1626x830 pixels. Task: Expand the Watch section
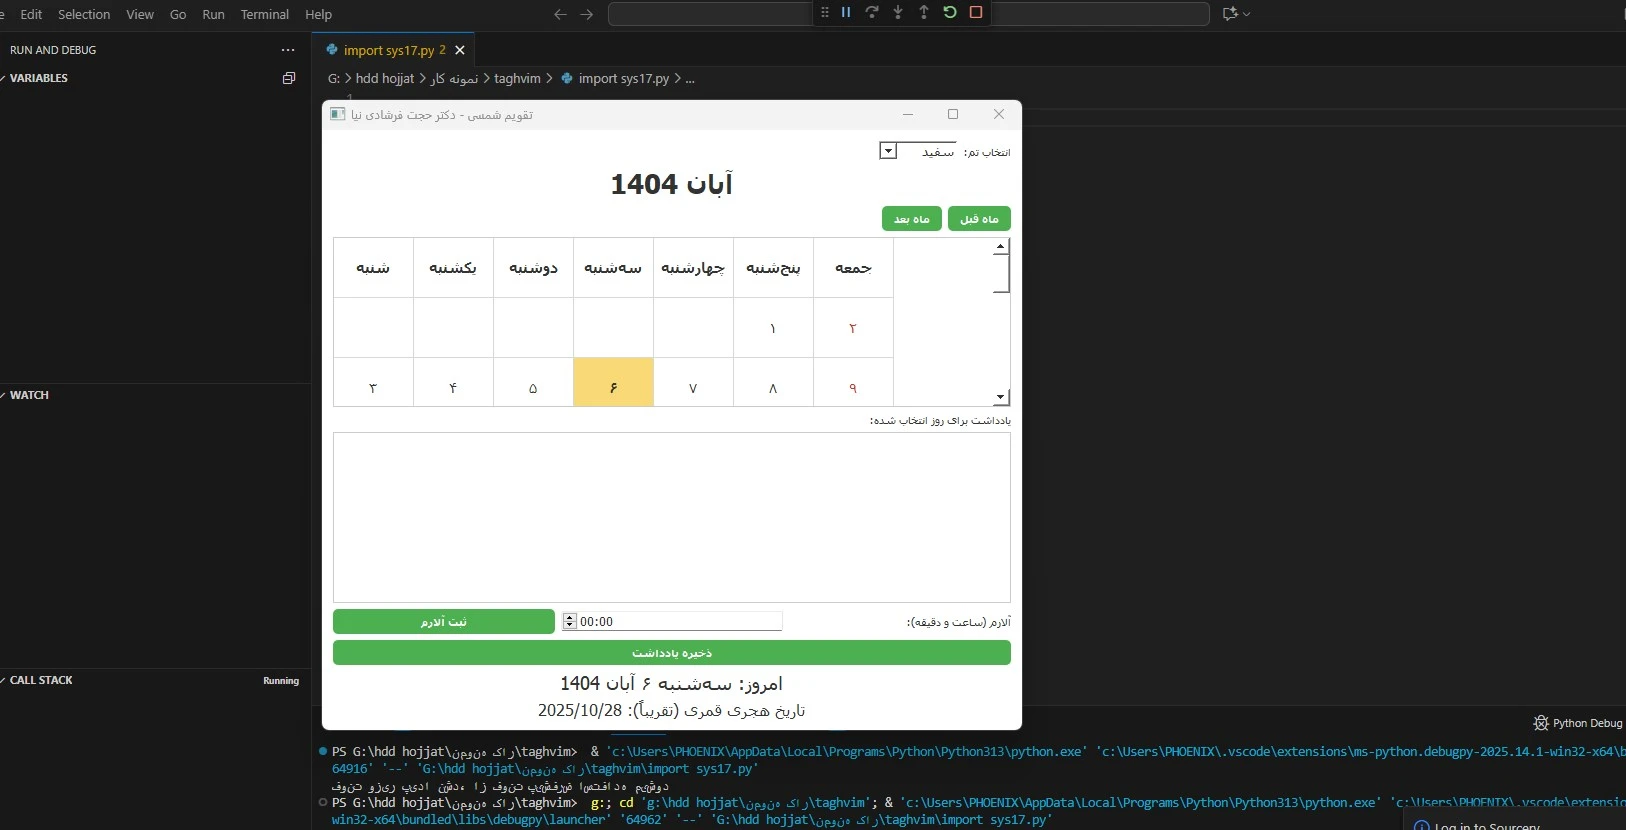click(x=30, y=395)
